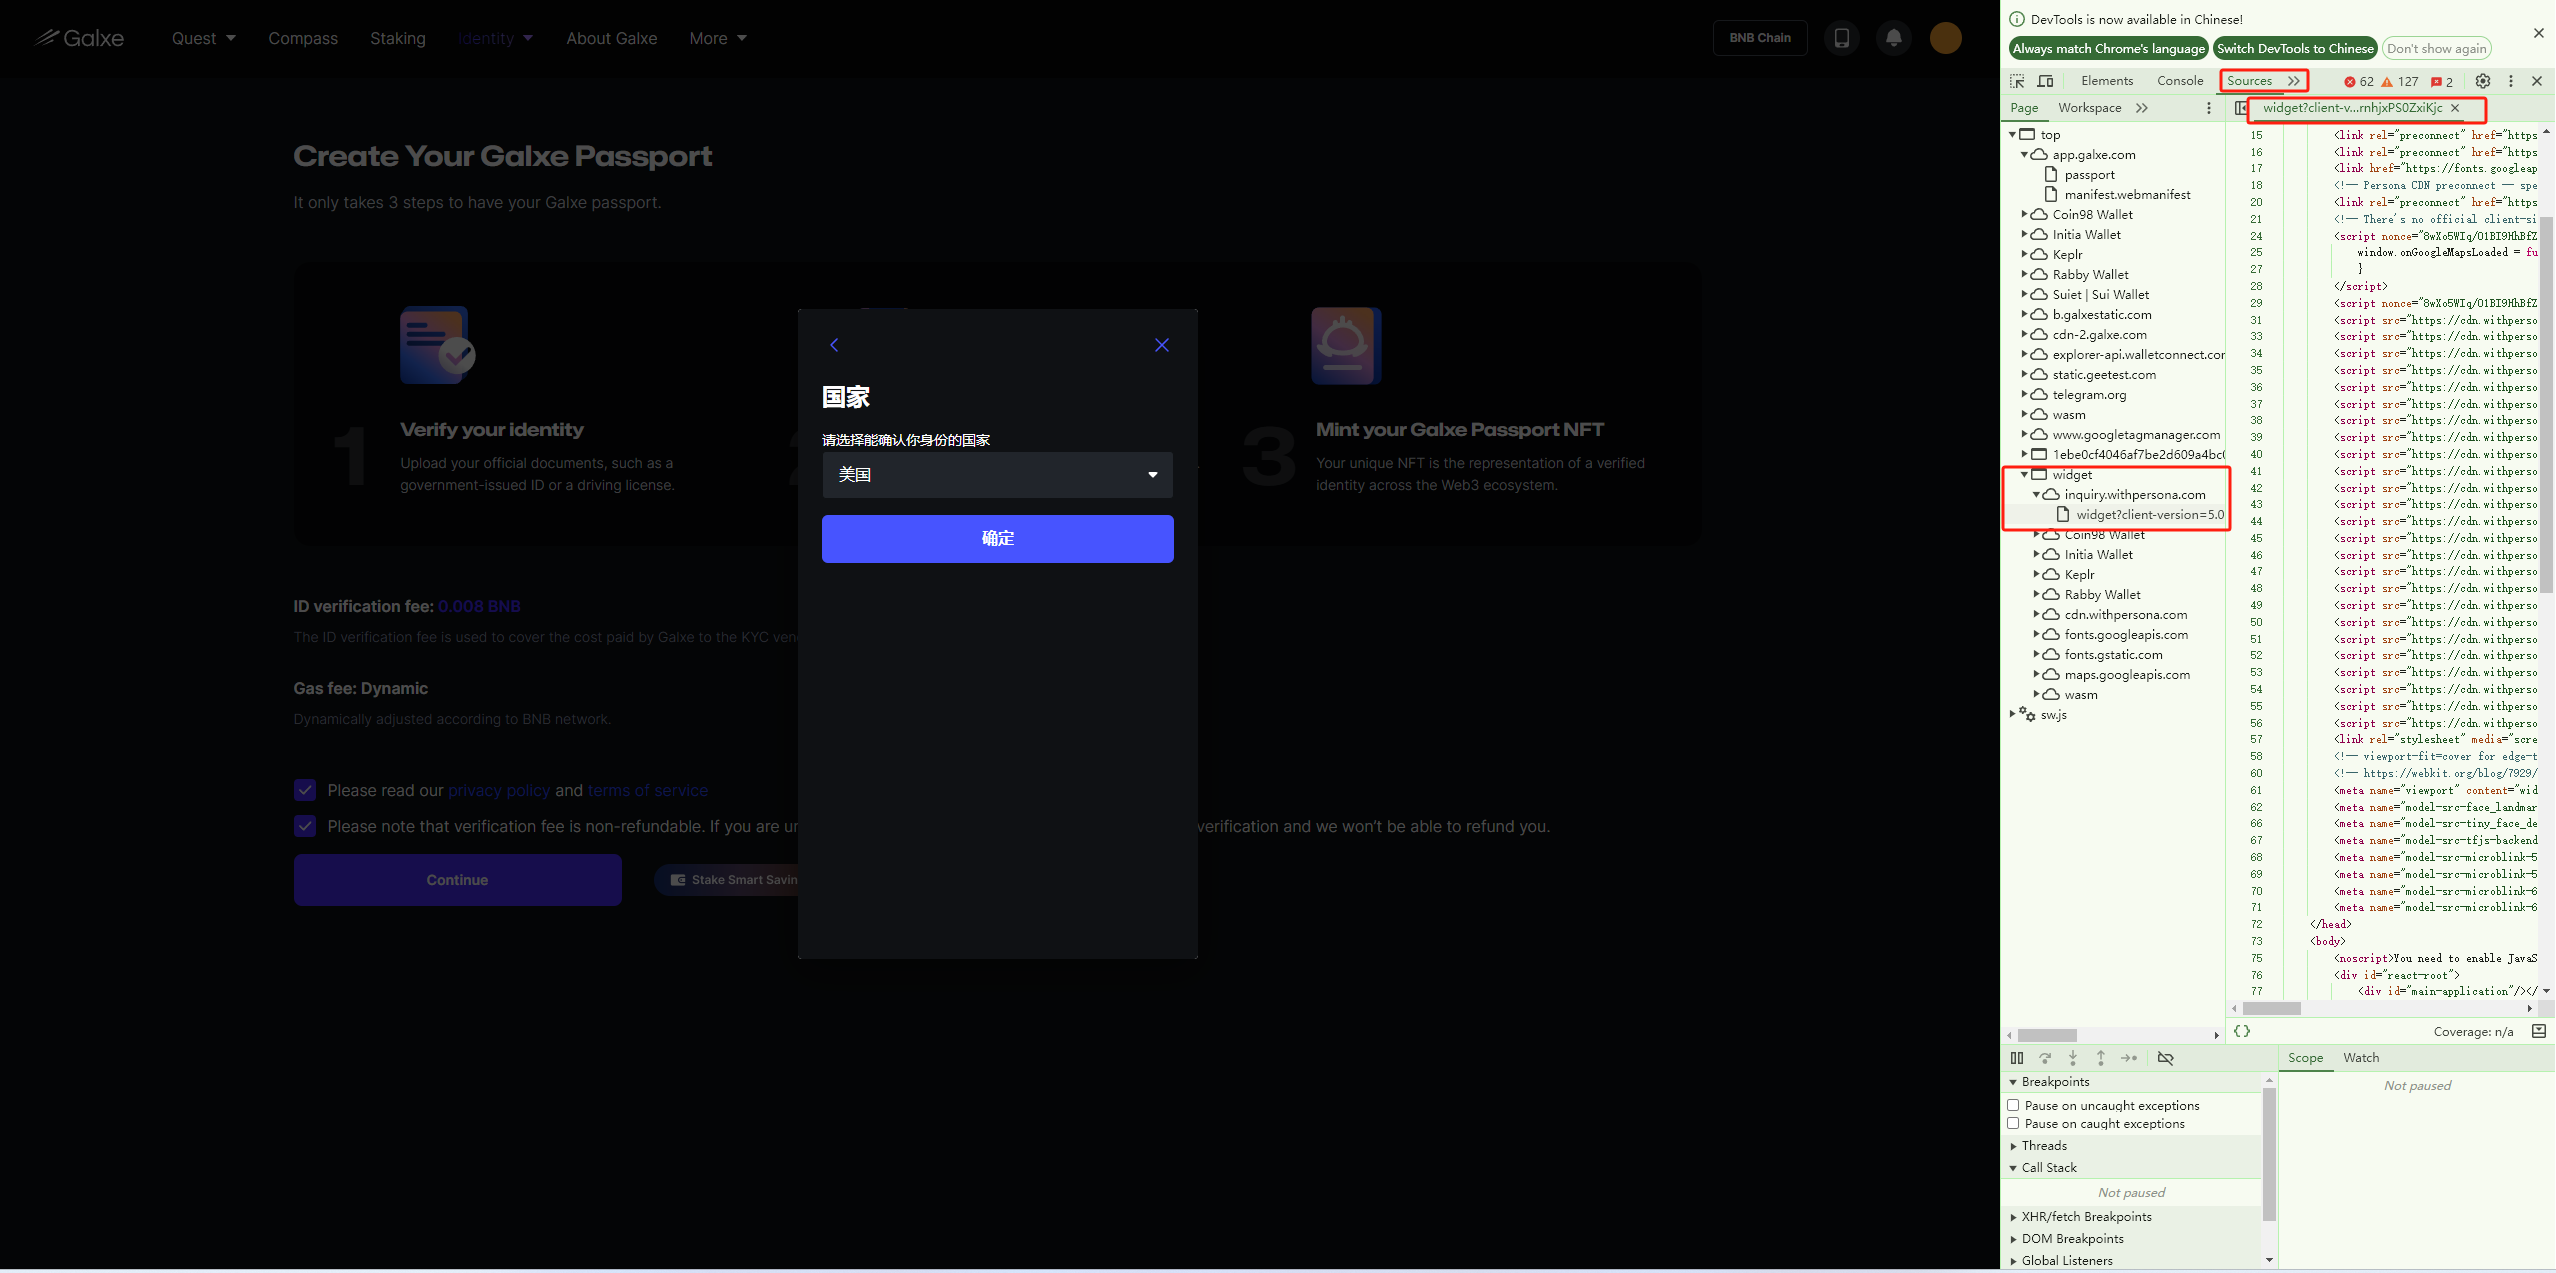This screenshot has width=2556, height=1273.
Task: Expand the Keplr tree node under top
Action: point(2024,254)
